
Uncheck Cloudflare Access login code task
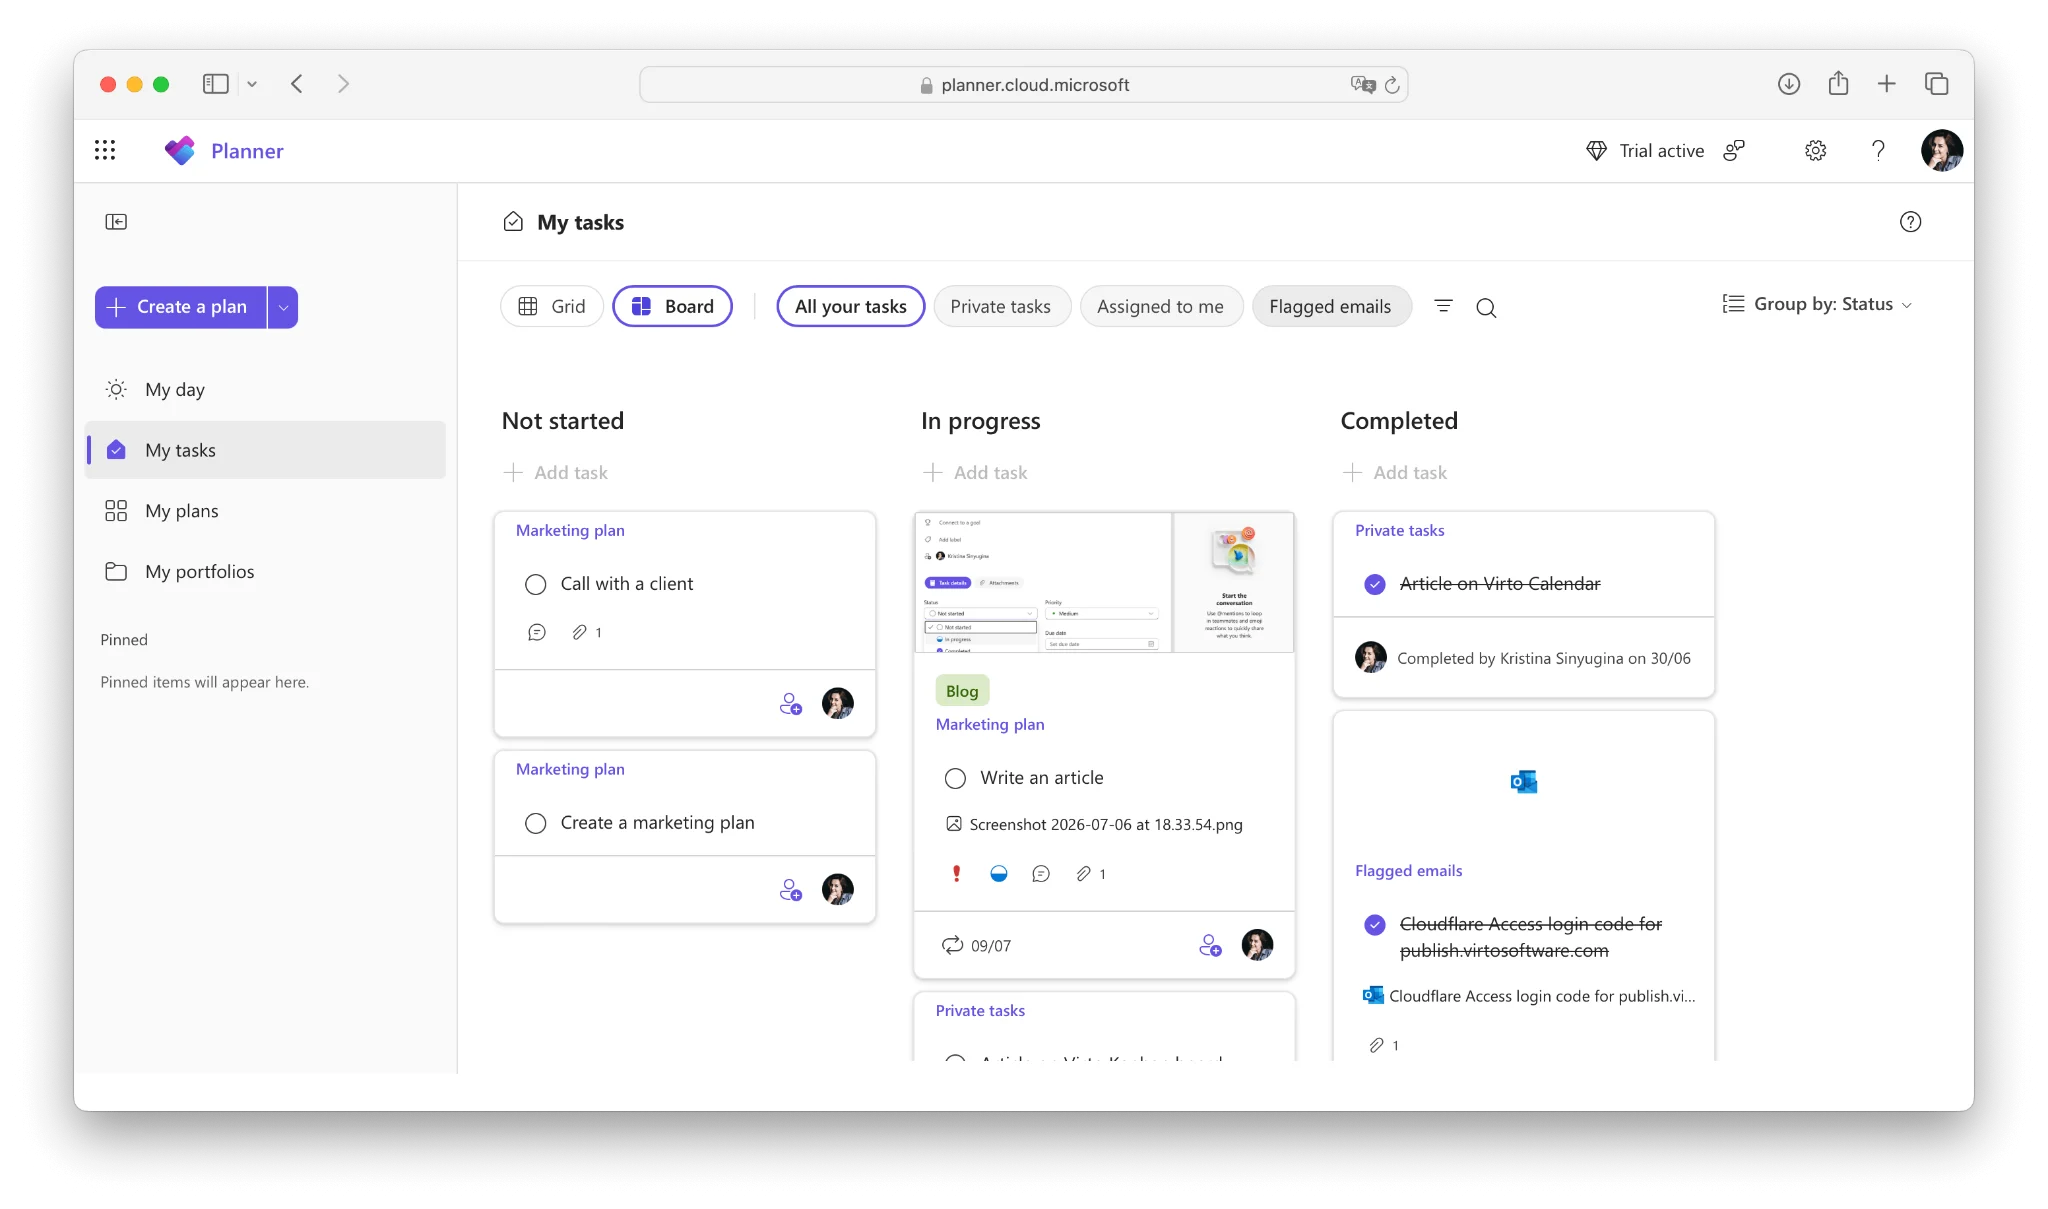point(1375,924)
